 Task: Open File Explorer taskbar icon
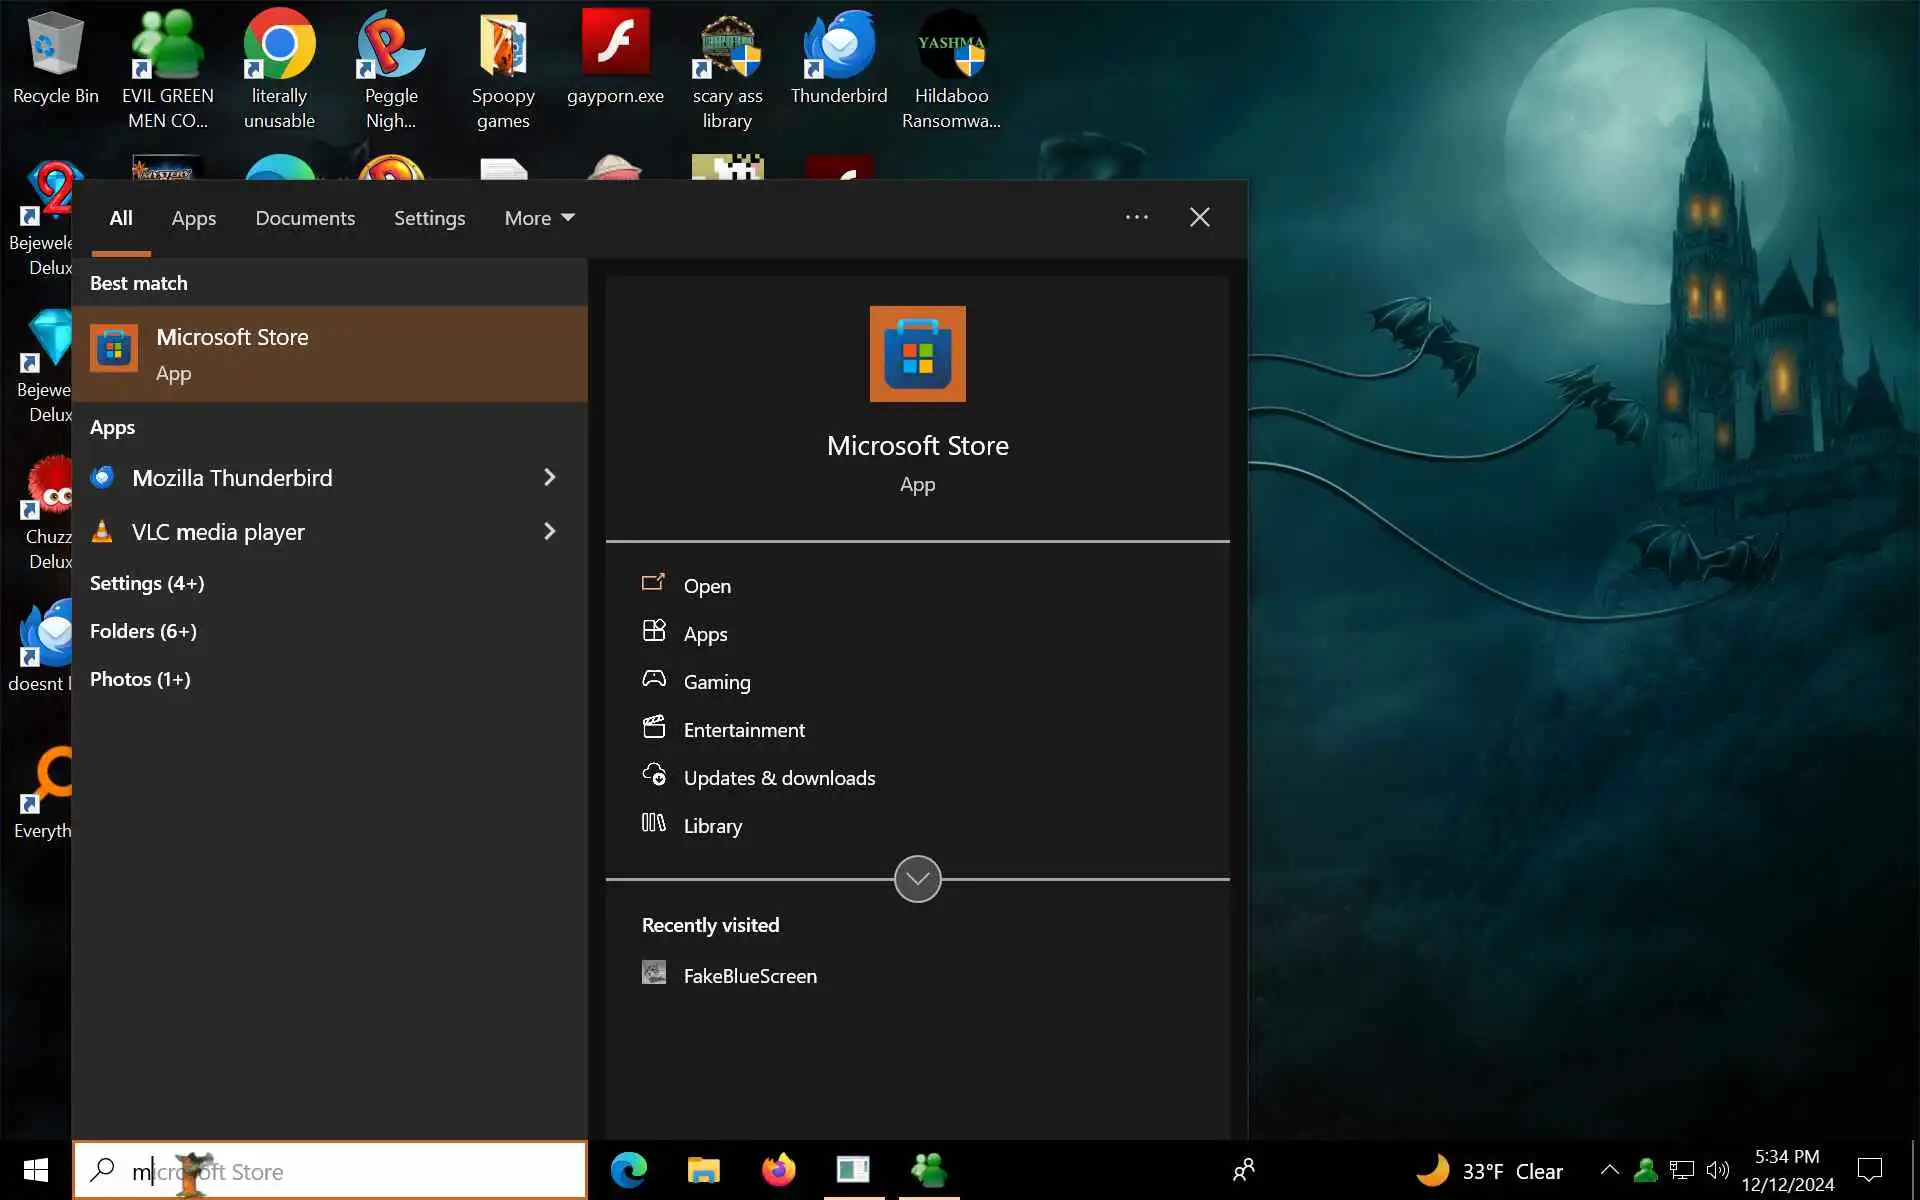[703, 1170]
